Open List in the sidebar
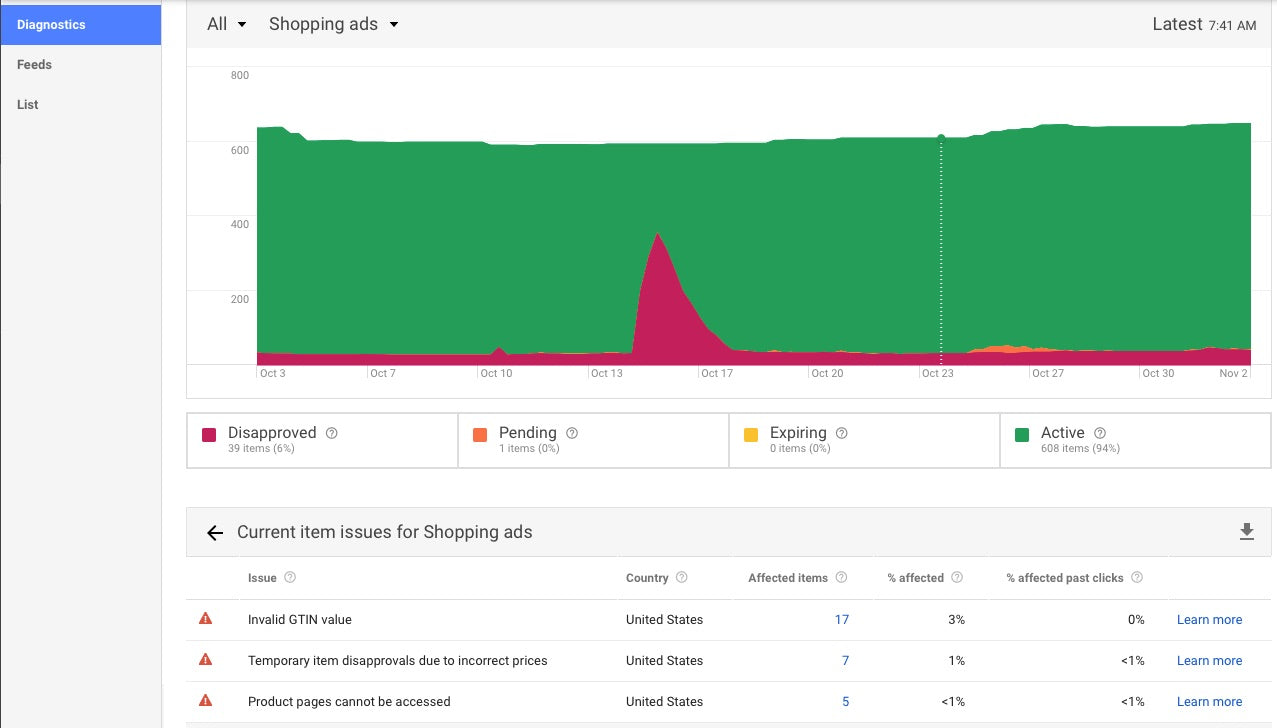This screenshot has width=1277, height=728. tap(27, 104)
